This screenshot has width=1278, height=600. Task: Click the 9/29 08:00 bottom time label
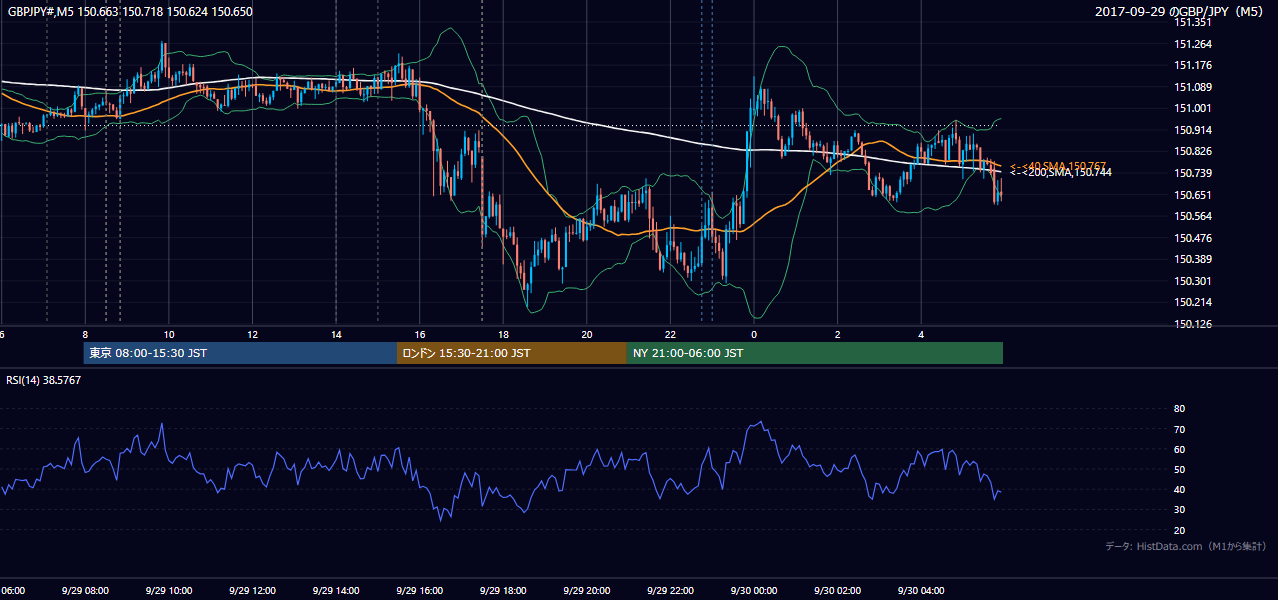pyautogui.click(x=85, y=590)
